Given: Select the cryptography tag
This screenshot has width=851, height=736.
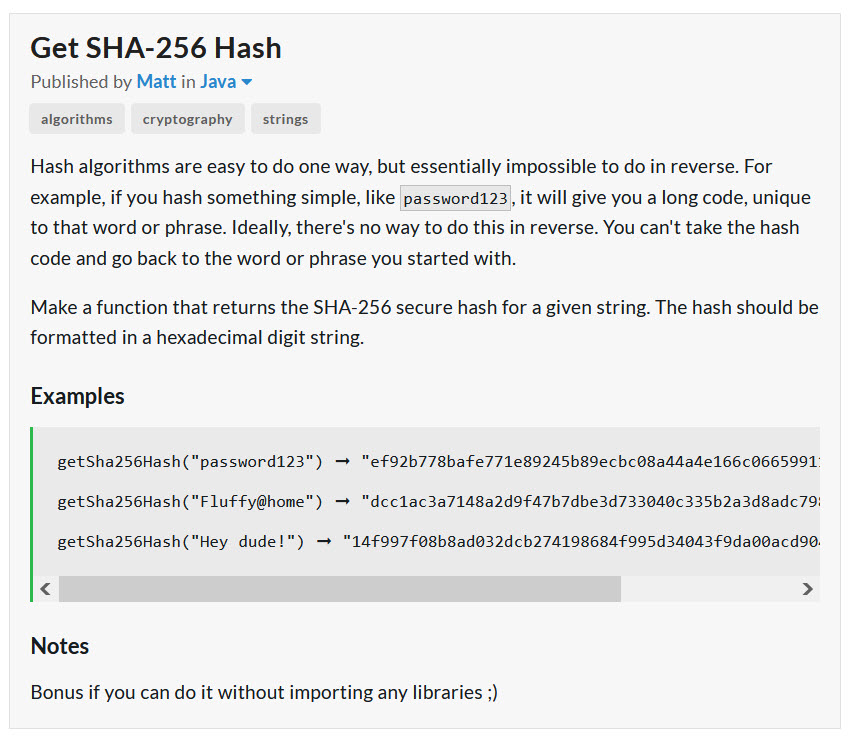Looking at the screenshot, I should (188, 119).
